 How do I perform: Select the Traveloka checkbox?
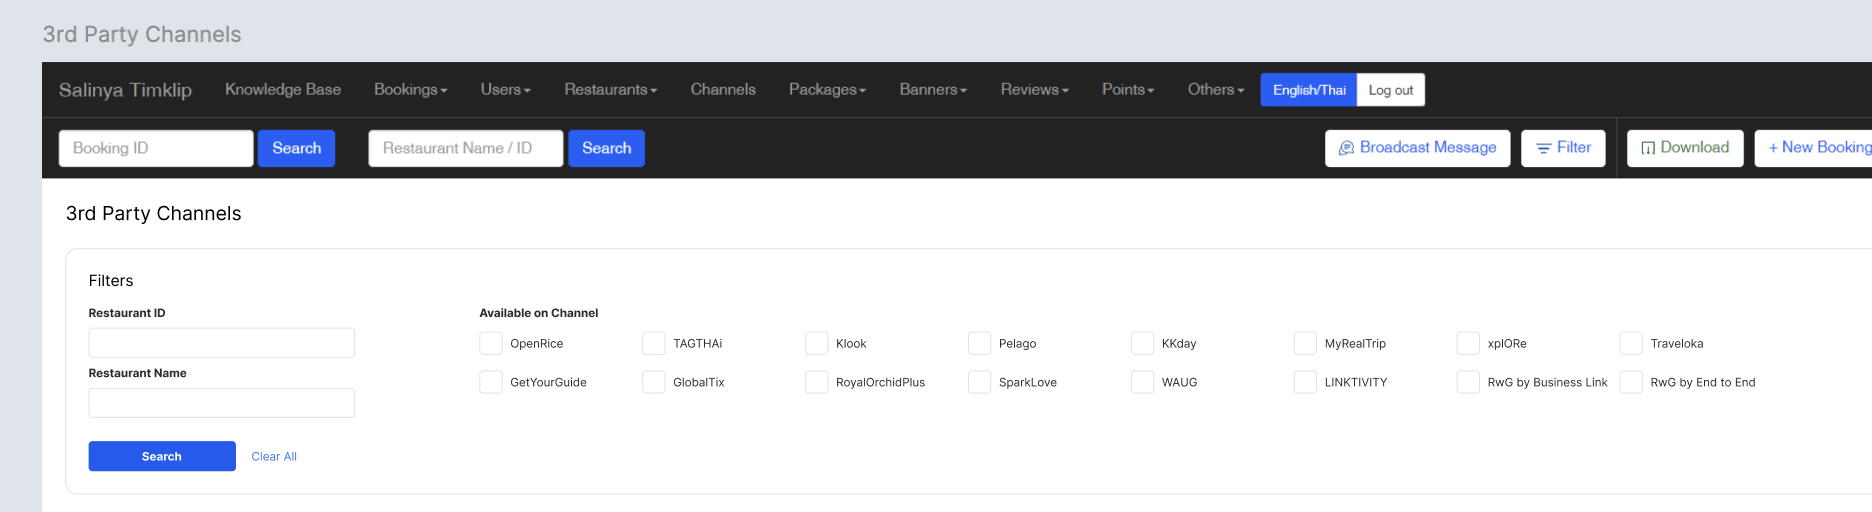click(x=1631, y=343)
